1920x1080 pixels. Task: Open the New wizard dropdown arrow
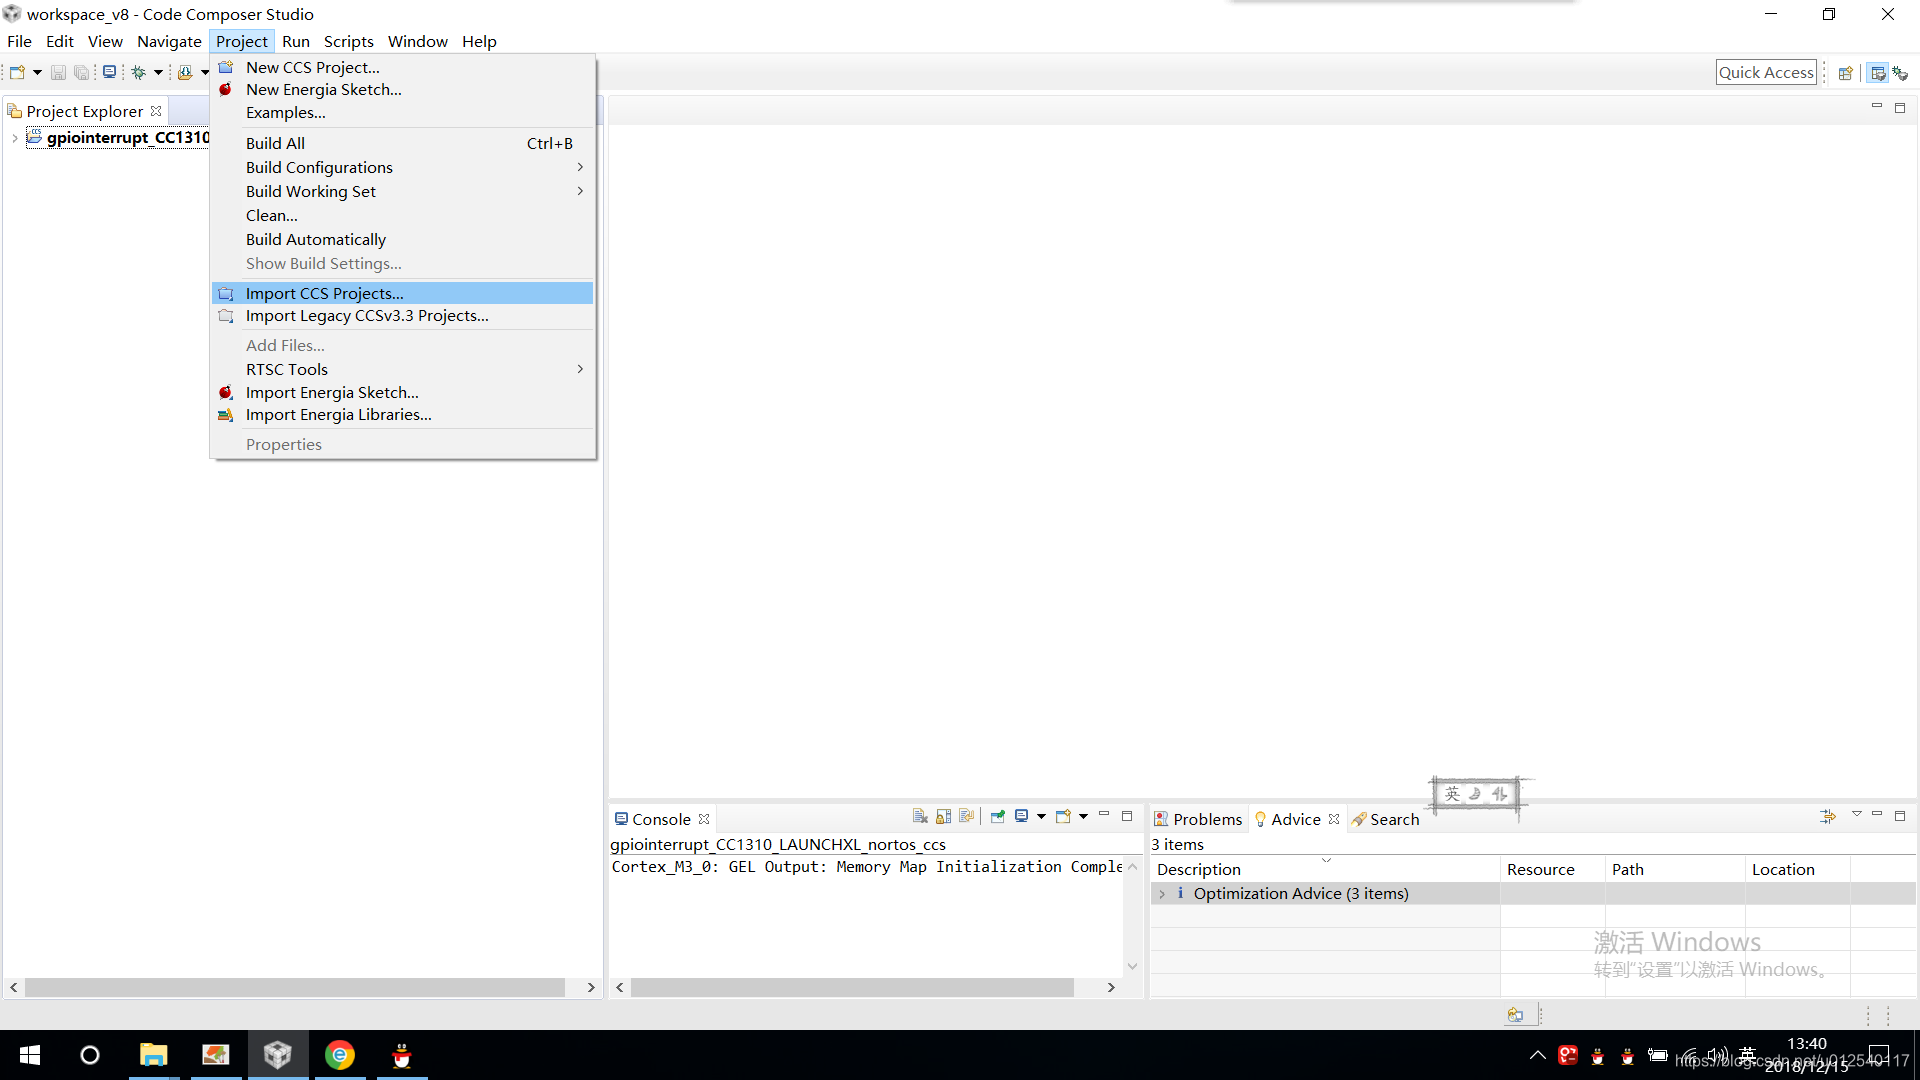coord(37,72)
